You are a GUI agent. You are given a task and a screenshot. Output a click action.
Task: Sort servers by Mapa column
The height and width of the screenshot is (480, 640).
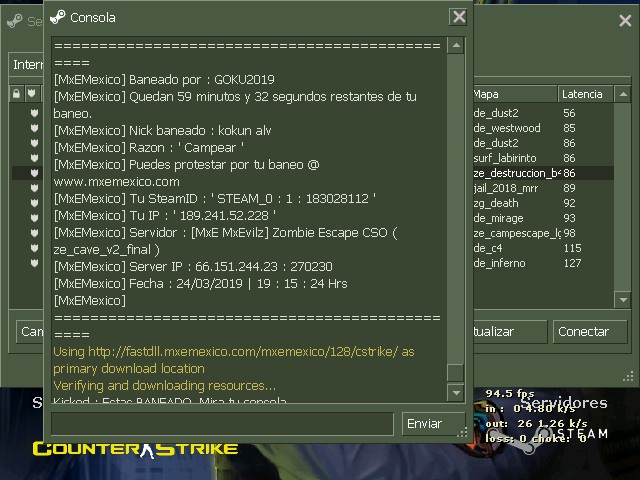(515, 94)
